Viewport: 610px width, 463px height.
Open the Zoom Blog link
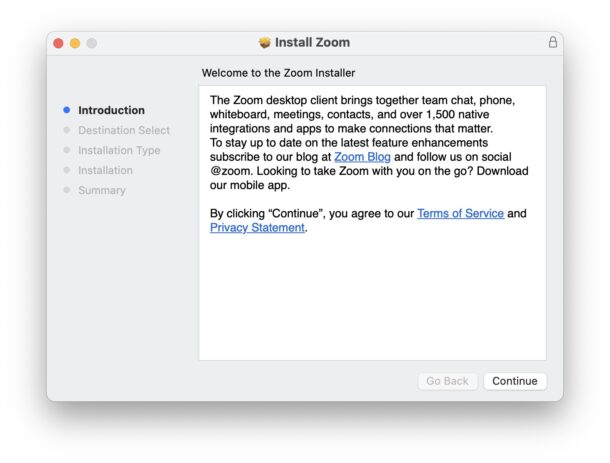click(363, 157)
